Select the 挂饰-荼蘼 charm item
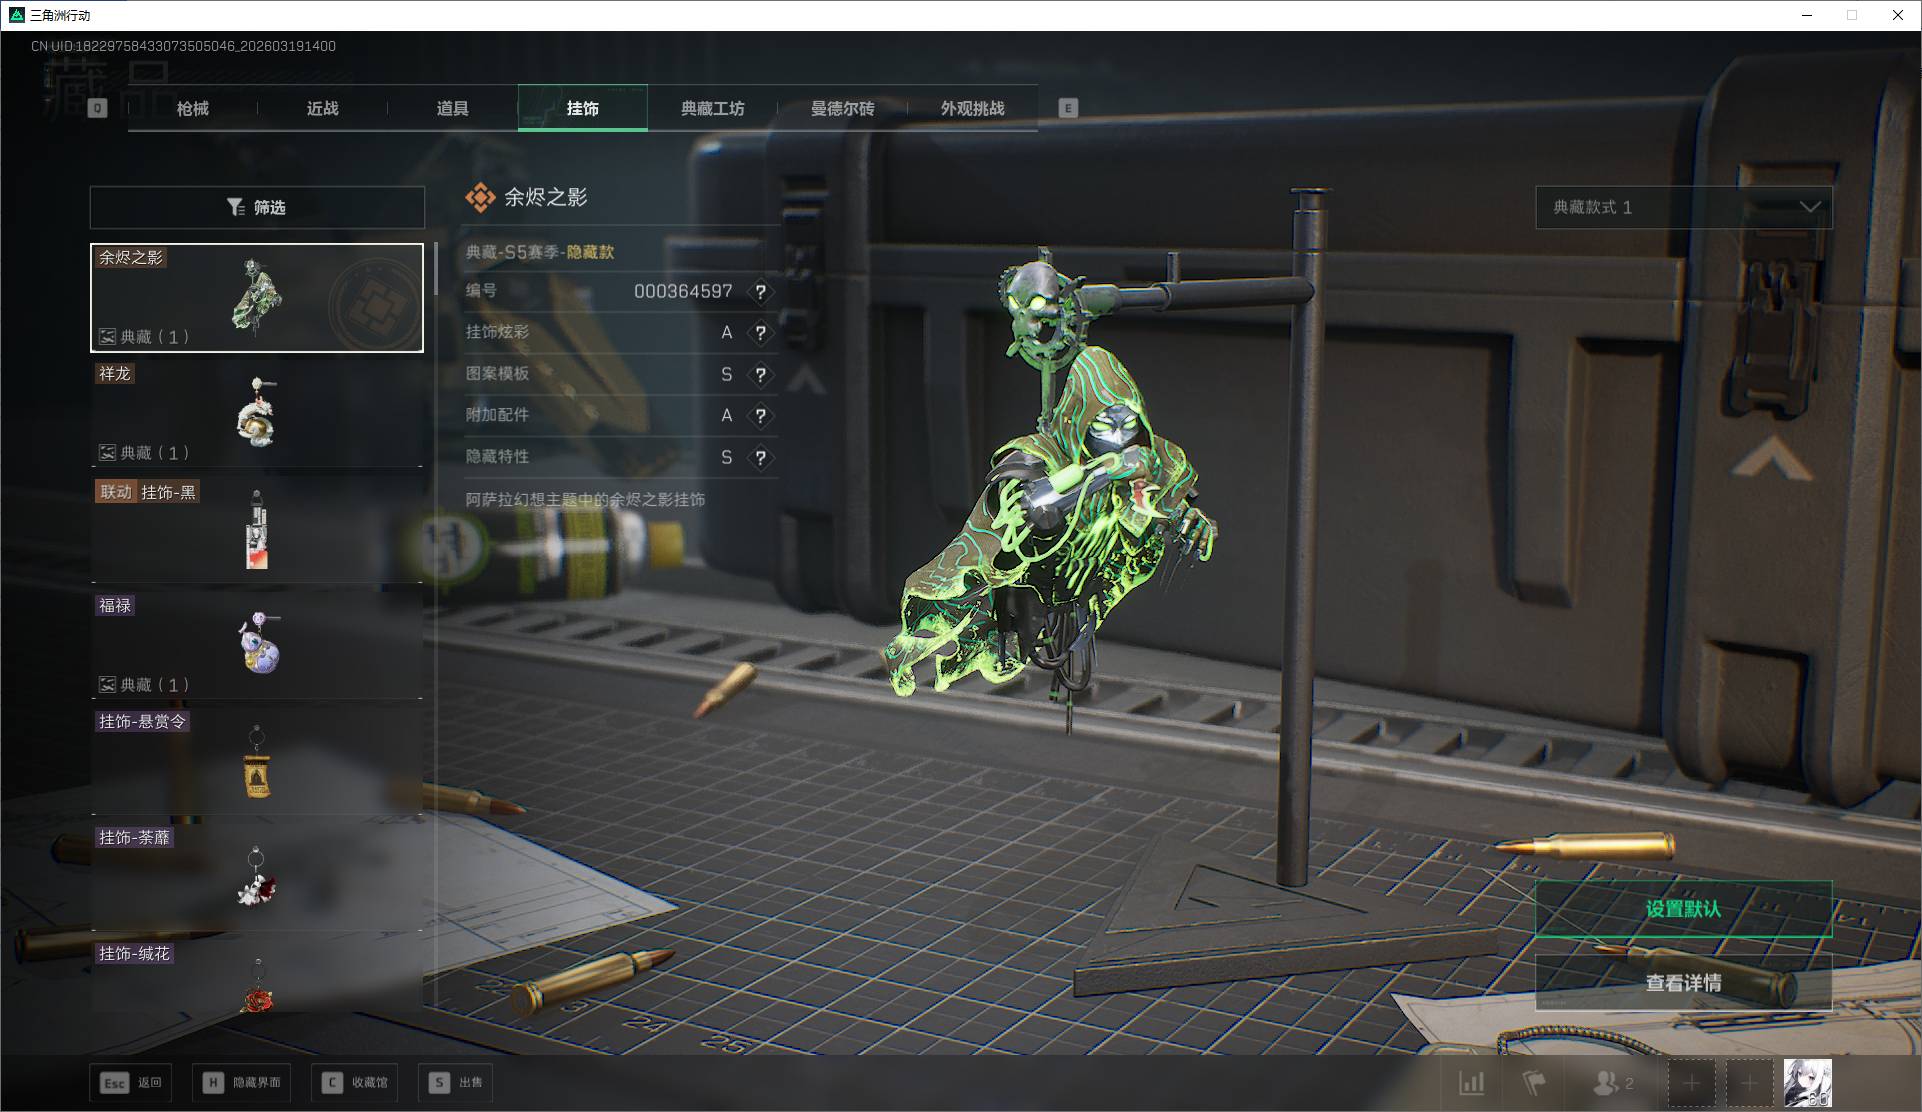 (x=257, y=877)
